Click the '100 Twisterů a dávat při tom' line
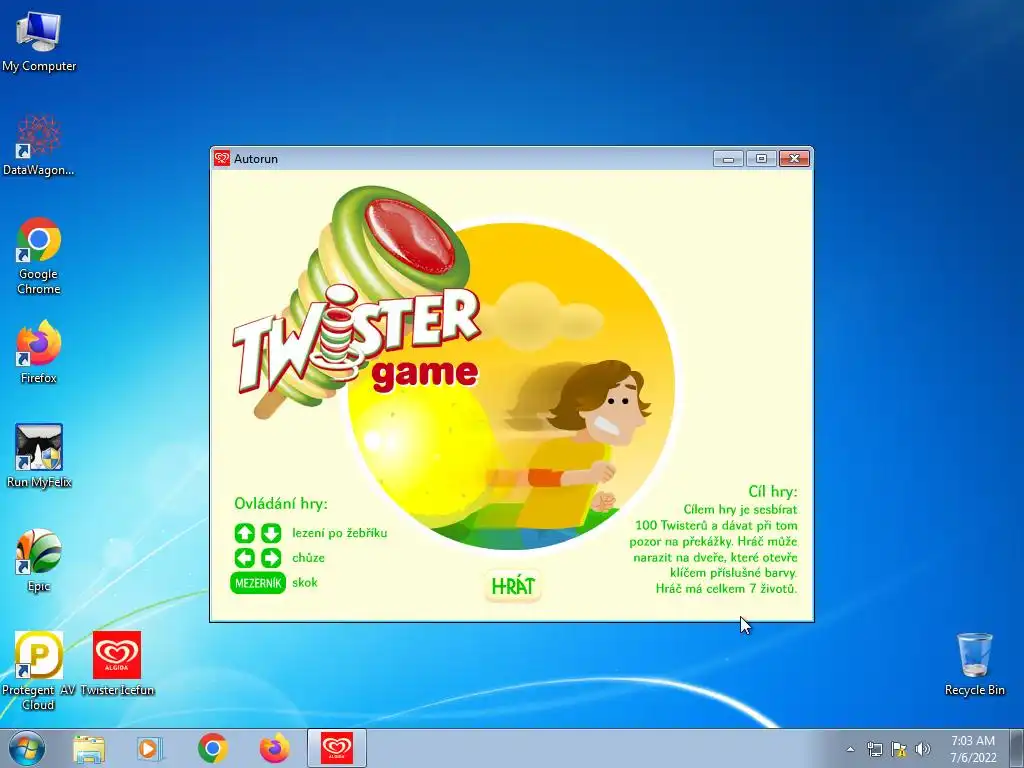The width and height of the screenshot is (1024, 768). [716, 525]
